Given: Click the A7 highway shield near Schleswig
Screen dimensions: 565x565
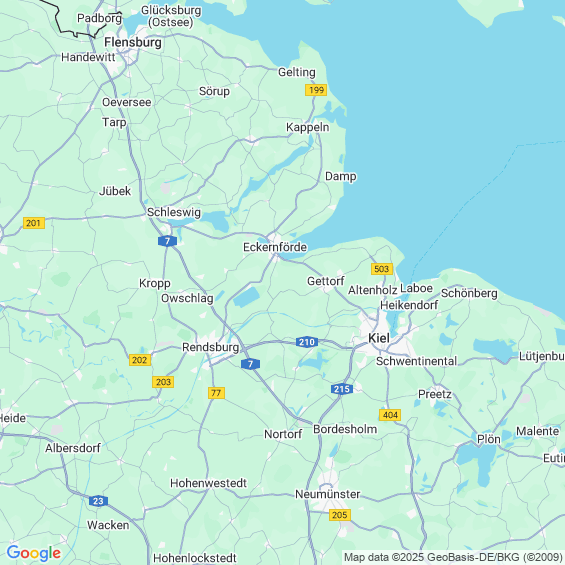Looking at the screenshot, I should [x=167, y=241].
